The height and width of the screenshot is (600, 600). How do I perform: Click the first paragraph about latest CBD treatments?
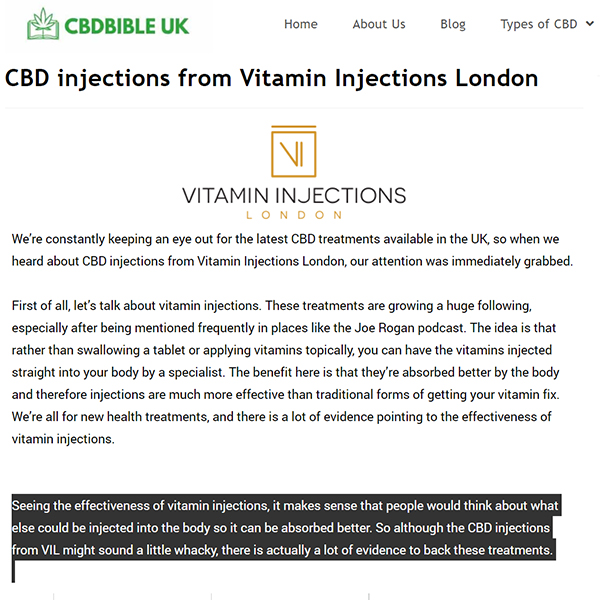(292, 250)
